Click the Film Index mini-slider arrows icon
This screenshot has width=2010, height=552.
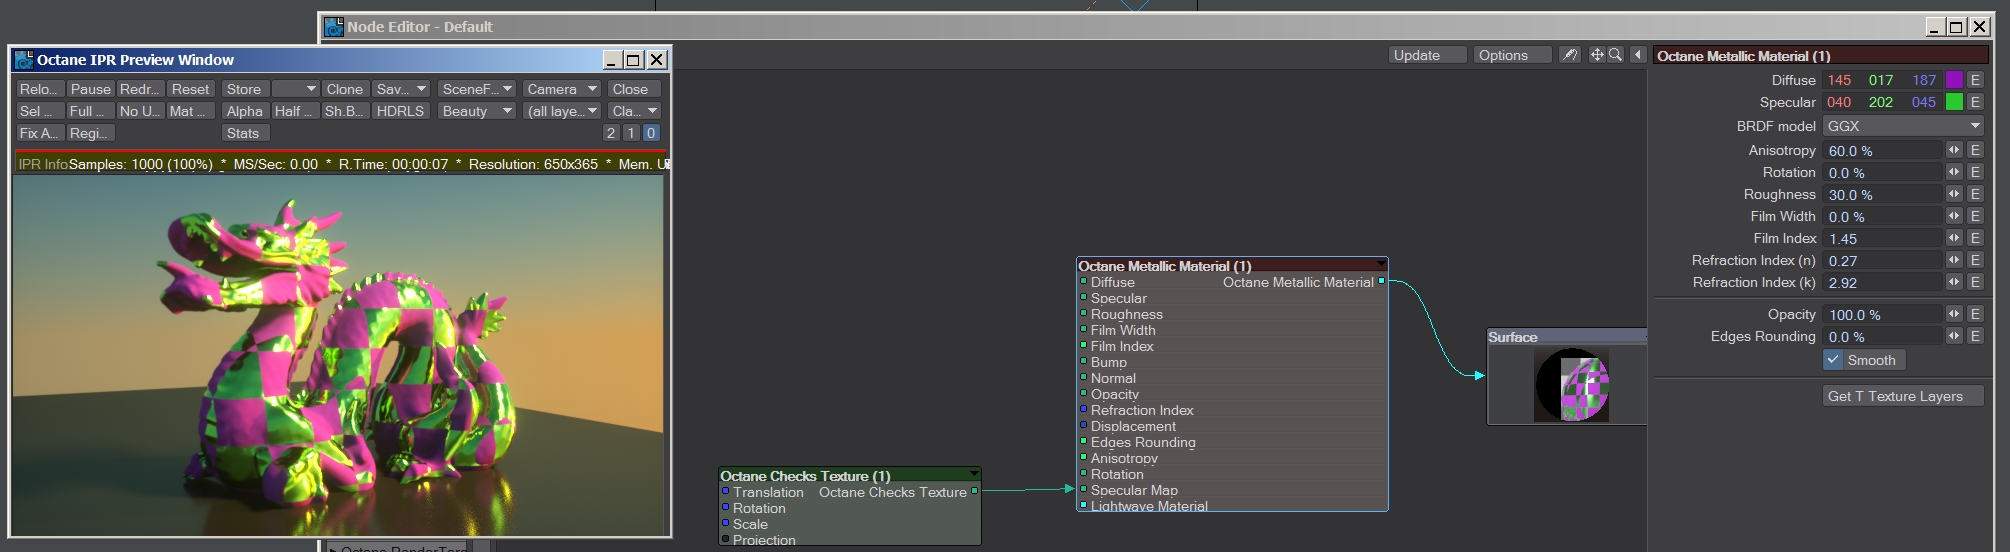pos(1954,238)
